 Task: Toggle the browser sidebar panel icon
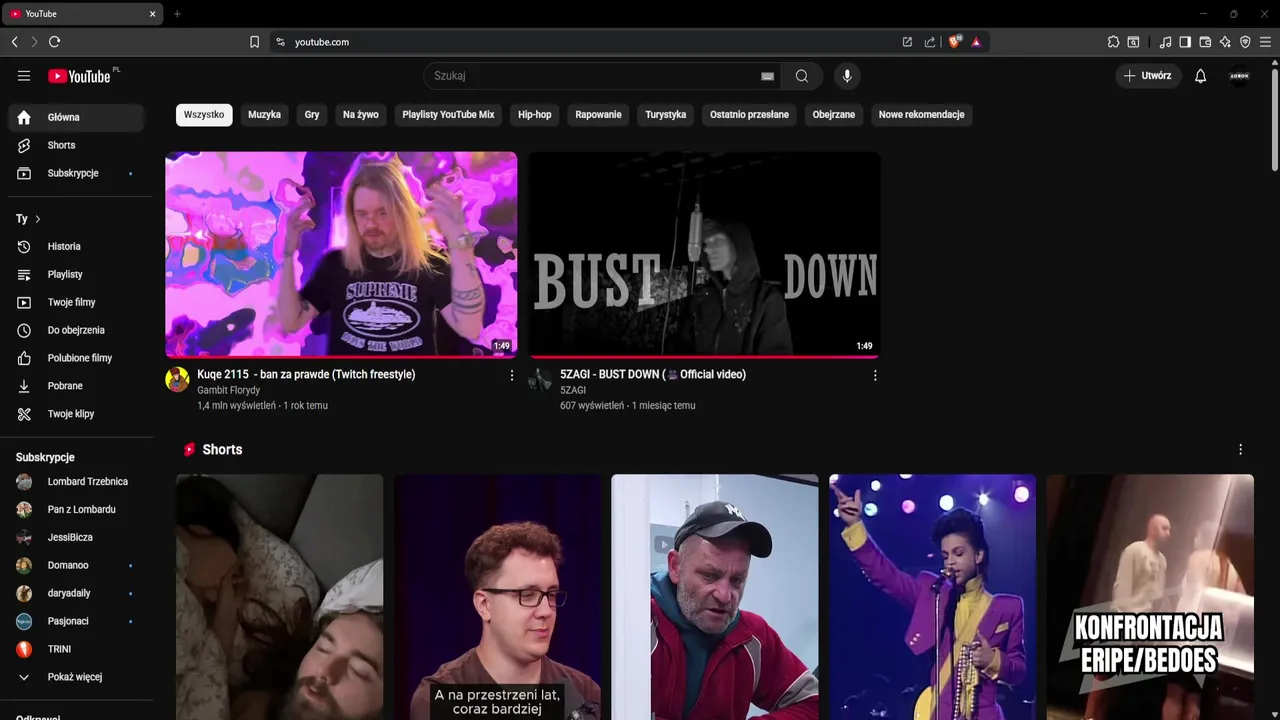[1185, 42]
